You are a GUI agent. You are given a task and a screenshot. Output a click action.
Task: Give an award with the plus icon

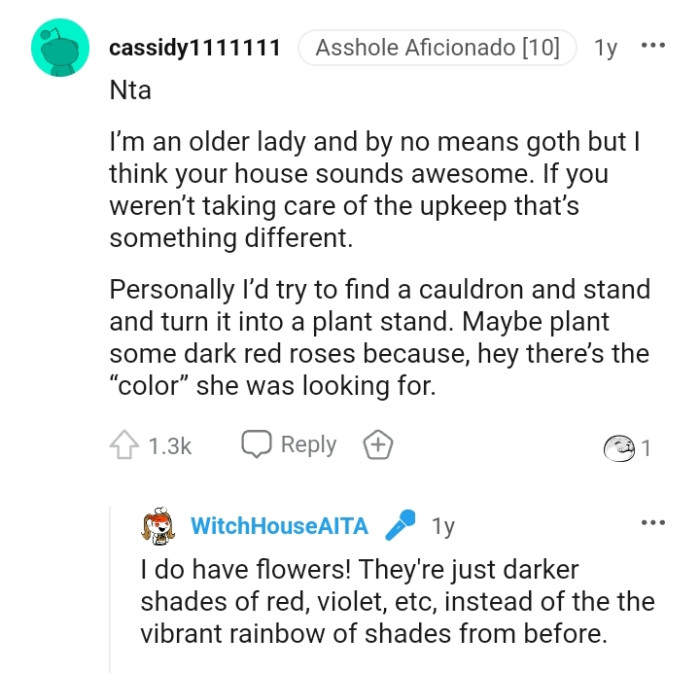click(x=378, y=446)
